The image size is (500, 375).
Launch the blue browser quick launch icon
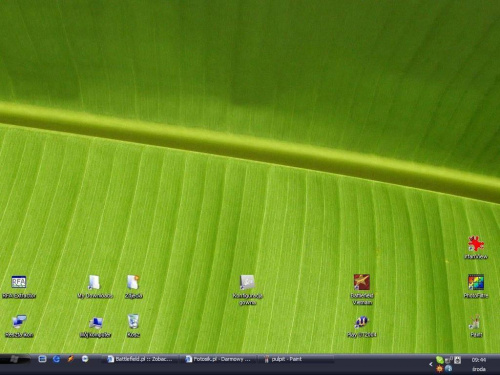[x=56, y=359]
